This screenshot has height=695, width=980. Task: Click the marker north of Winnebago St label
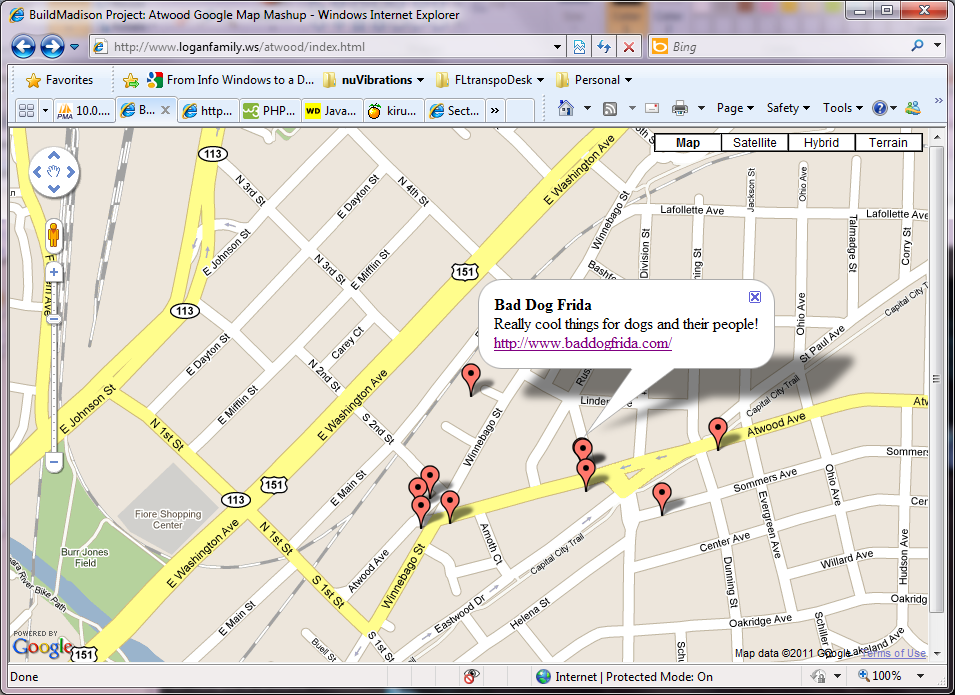pyautogui.click(x=471, y=379)
